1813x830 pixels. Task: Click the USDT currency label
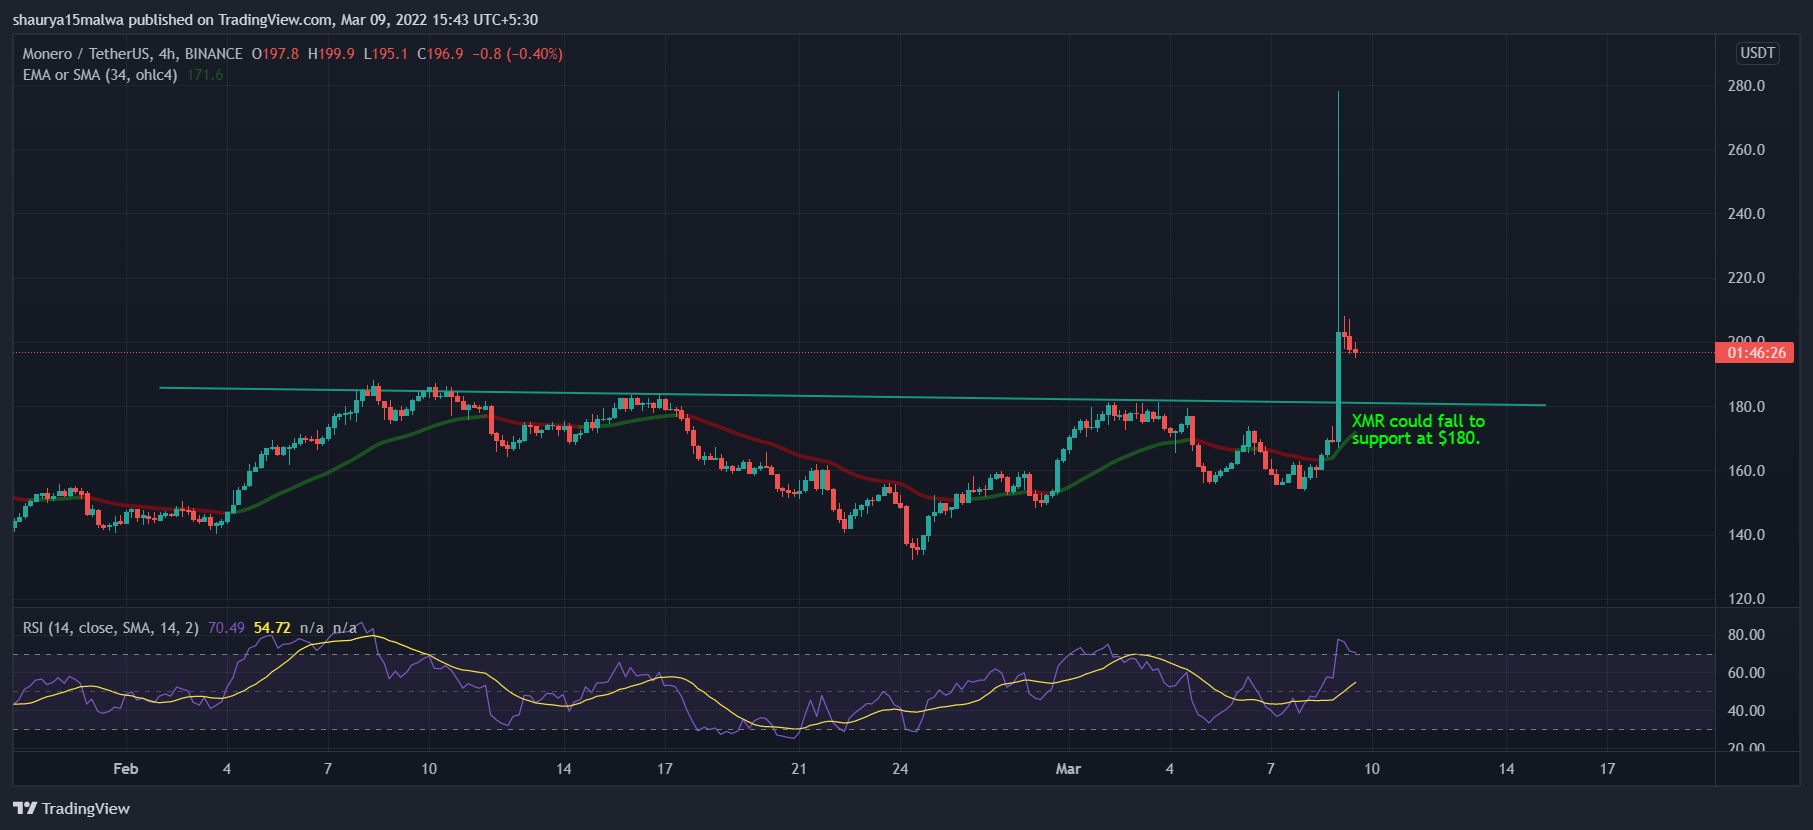(1757, 53)
